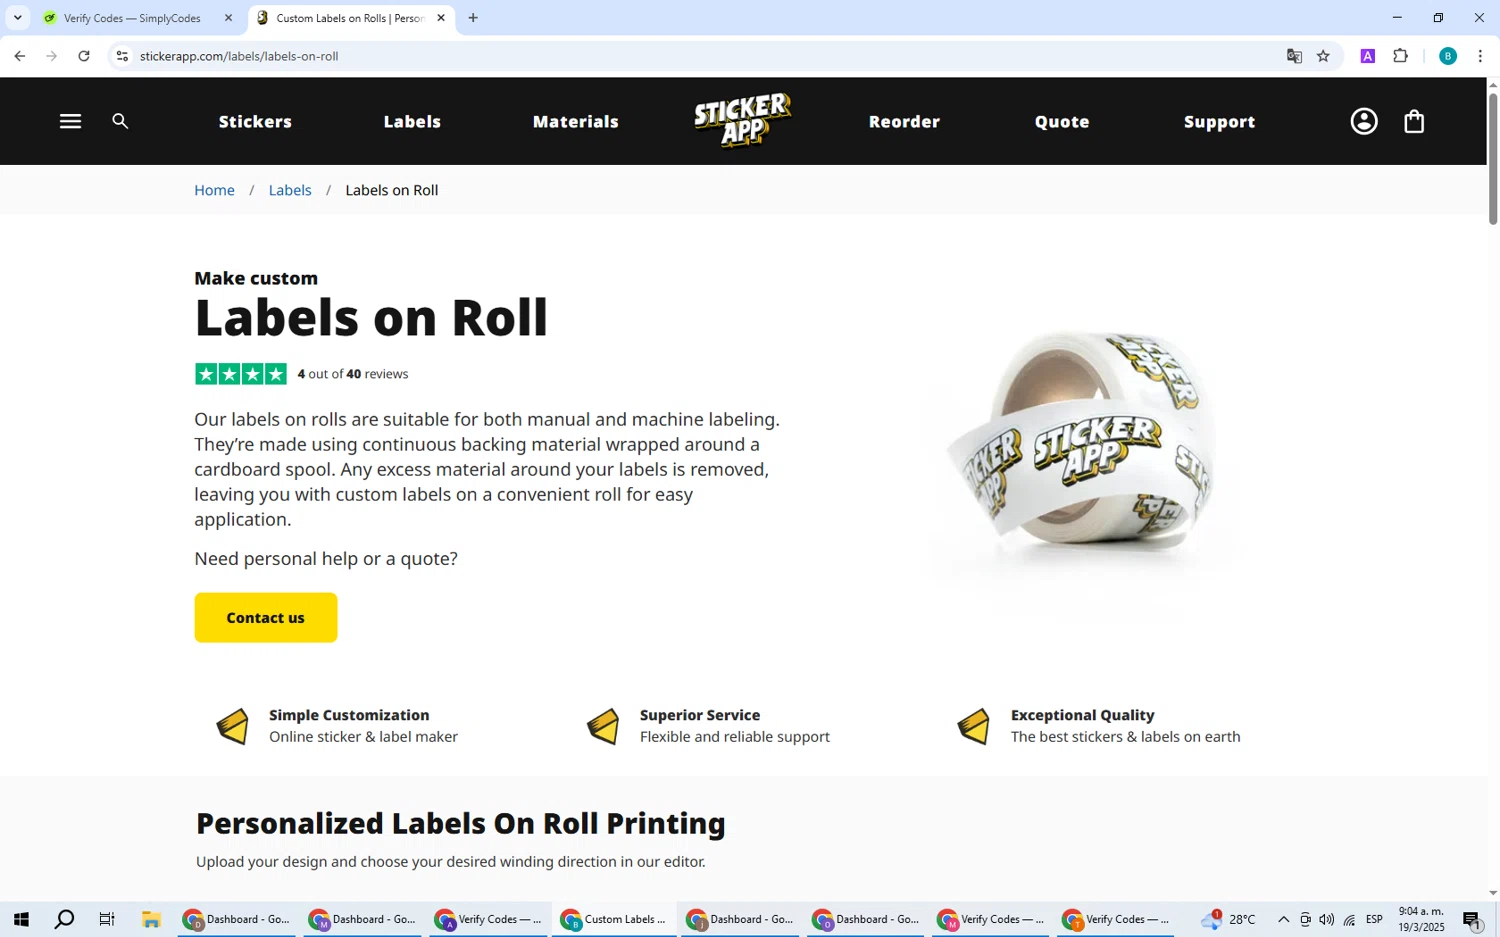Screen dimensions: 1500x937
Task: Bookmark this page with star icon
Action: pos(1323,56)
